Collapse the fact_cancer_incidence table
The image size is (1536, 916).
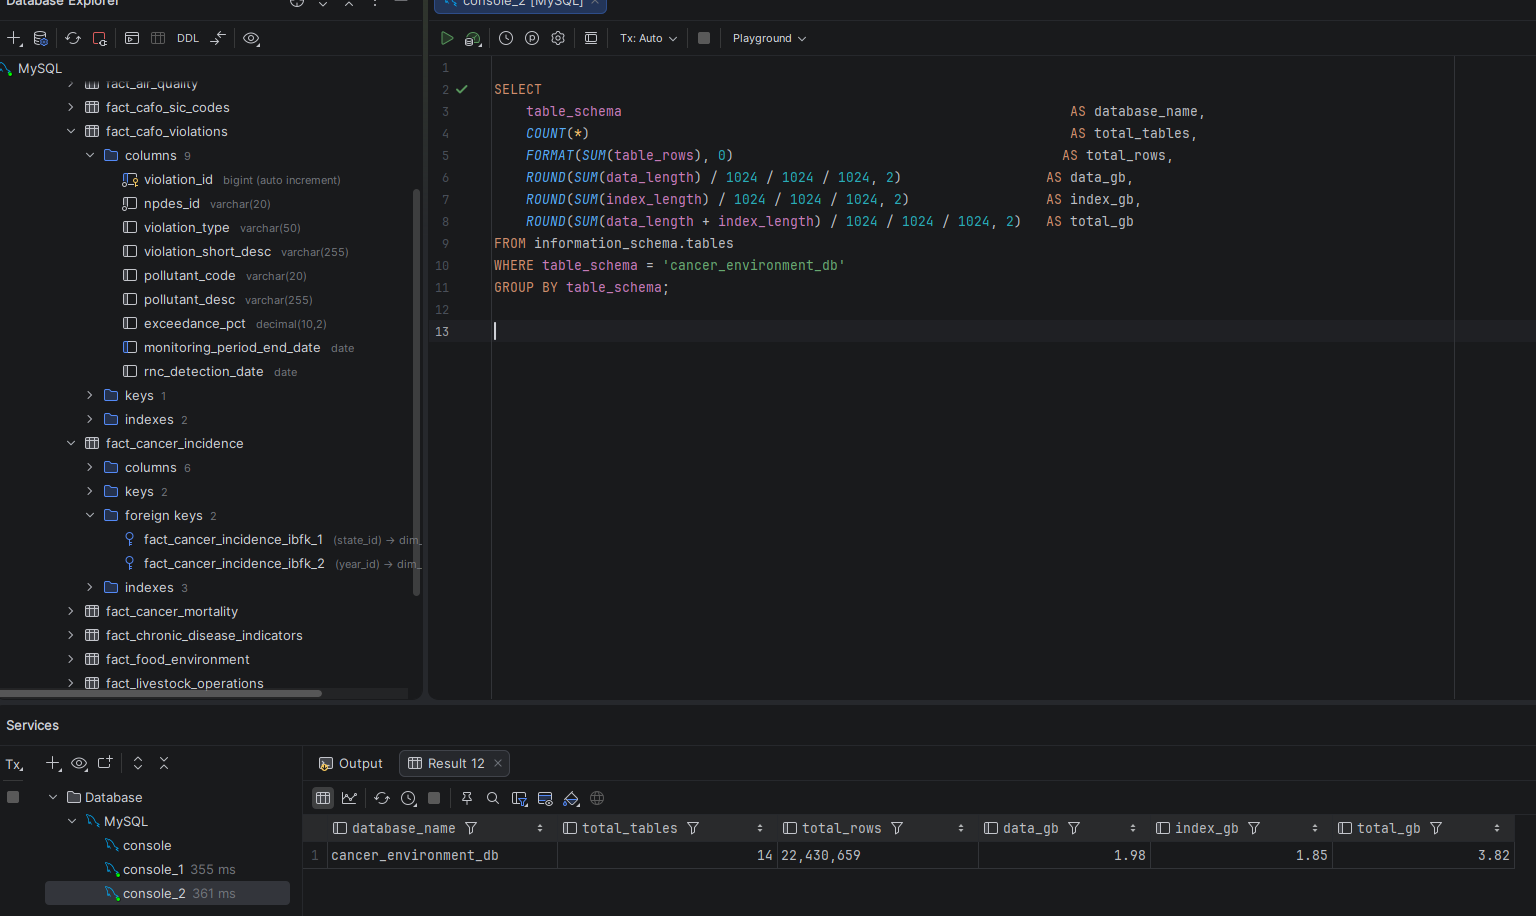point(70,443)
